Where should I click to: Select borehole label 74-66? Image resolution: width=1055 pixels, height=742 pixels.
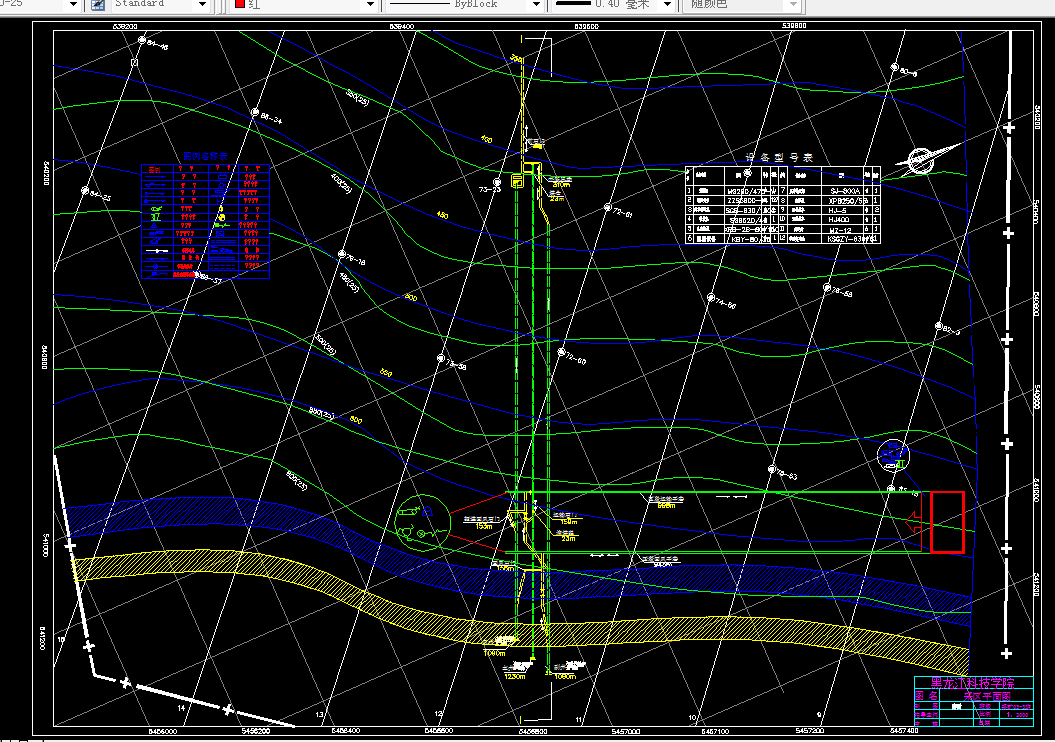click(x=726, y=303)
